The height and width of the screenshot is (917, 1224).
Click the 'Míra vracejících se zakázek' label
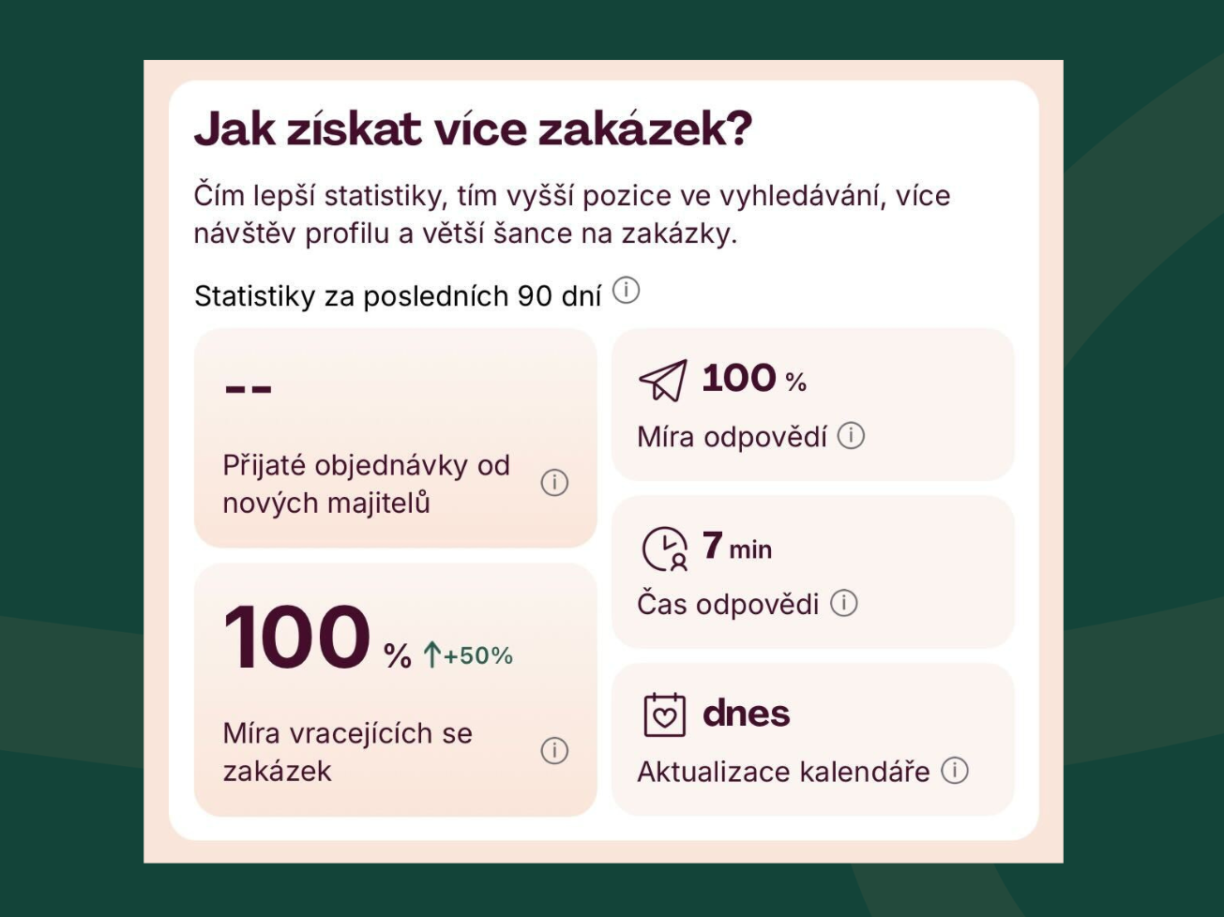(347, 752)
